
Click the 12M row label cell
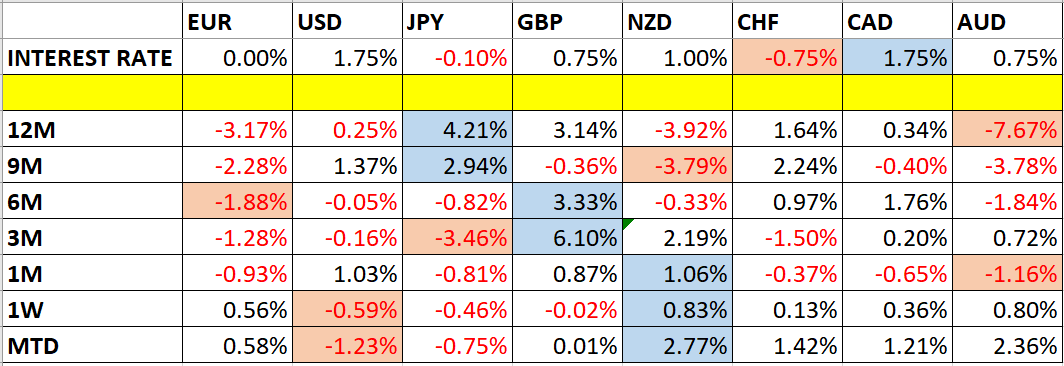(x=92, y=128)
